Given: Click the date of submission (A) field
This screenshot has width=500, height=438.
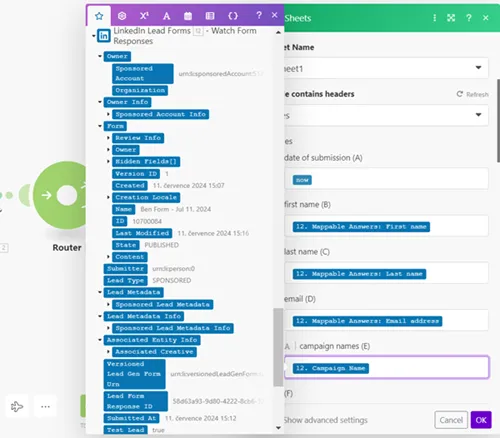Looking at the screenshot, I should pos(386,179).
